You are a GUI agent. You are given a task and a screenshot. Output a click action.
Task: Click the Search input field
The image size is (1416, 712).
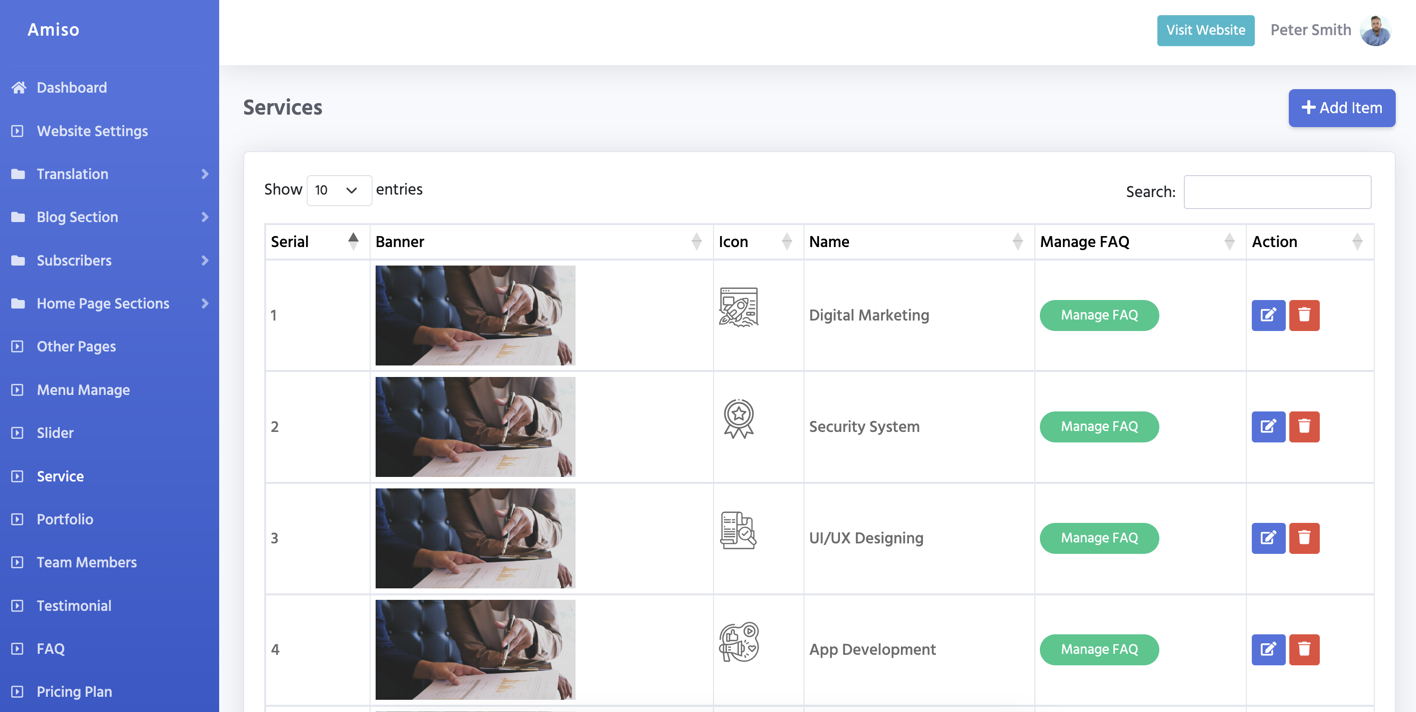click(1277, 192)
